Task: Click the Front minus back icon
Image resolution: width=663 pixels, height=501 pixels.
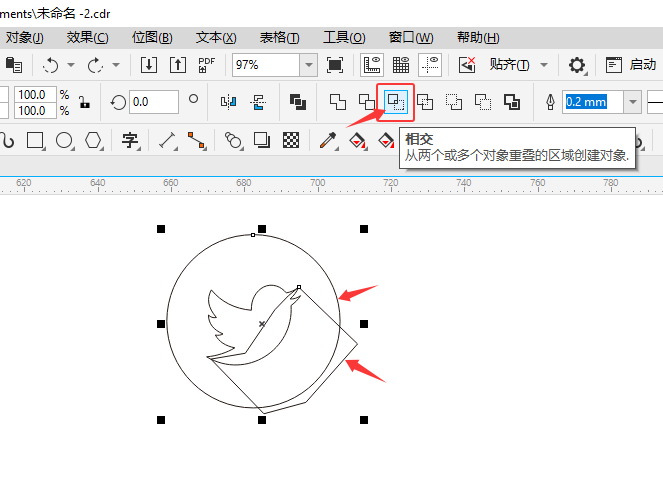Action: [x=454, y=102]
